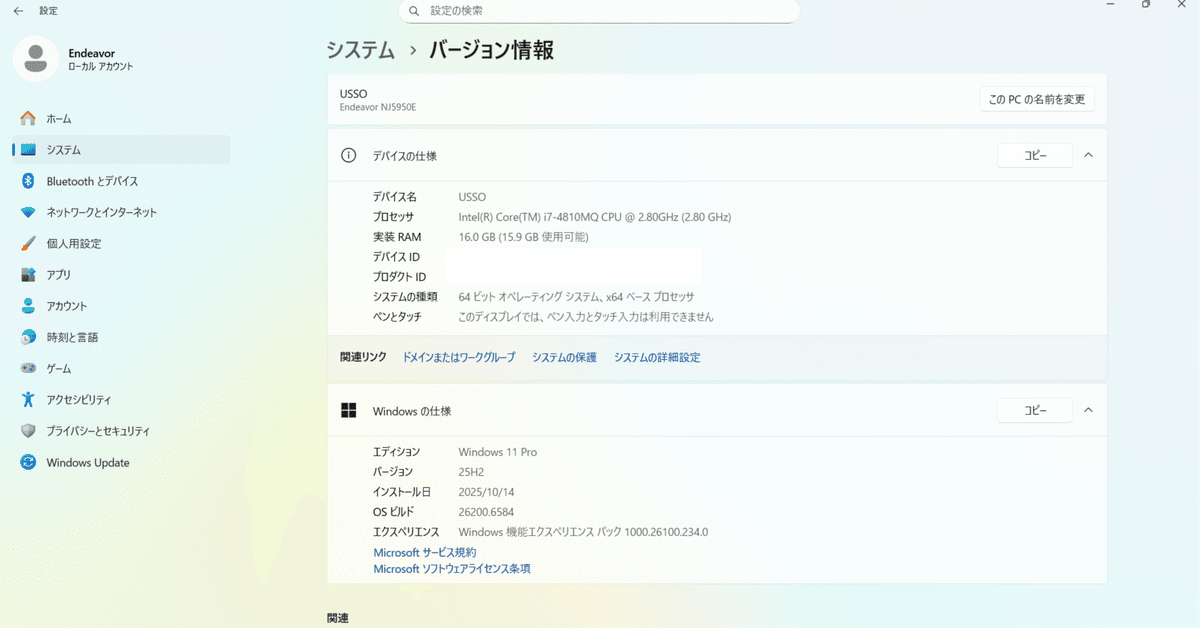
Task: Navigate to システム via the breadcrumb
Action: tap(360, 49)
